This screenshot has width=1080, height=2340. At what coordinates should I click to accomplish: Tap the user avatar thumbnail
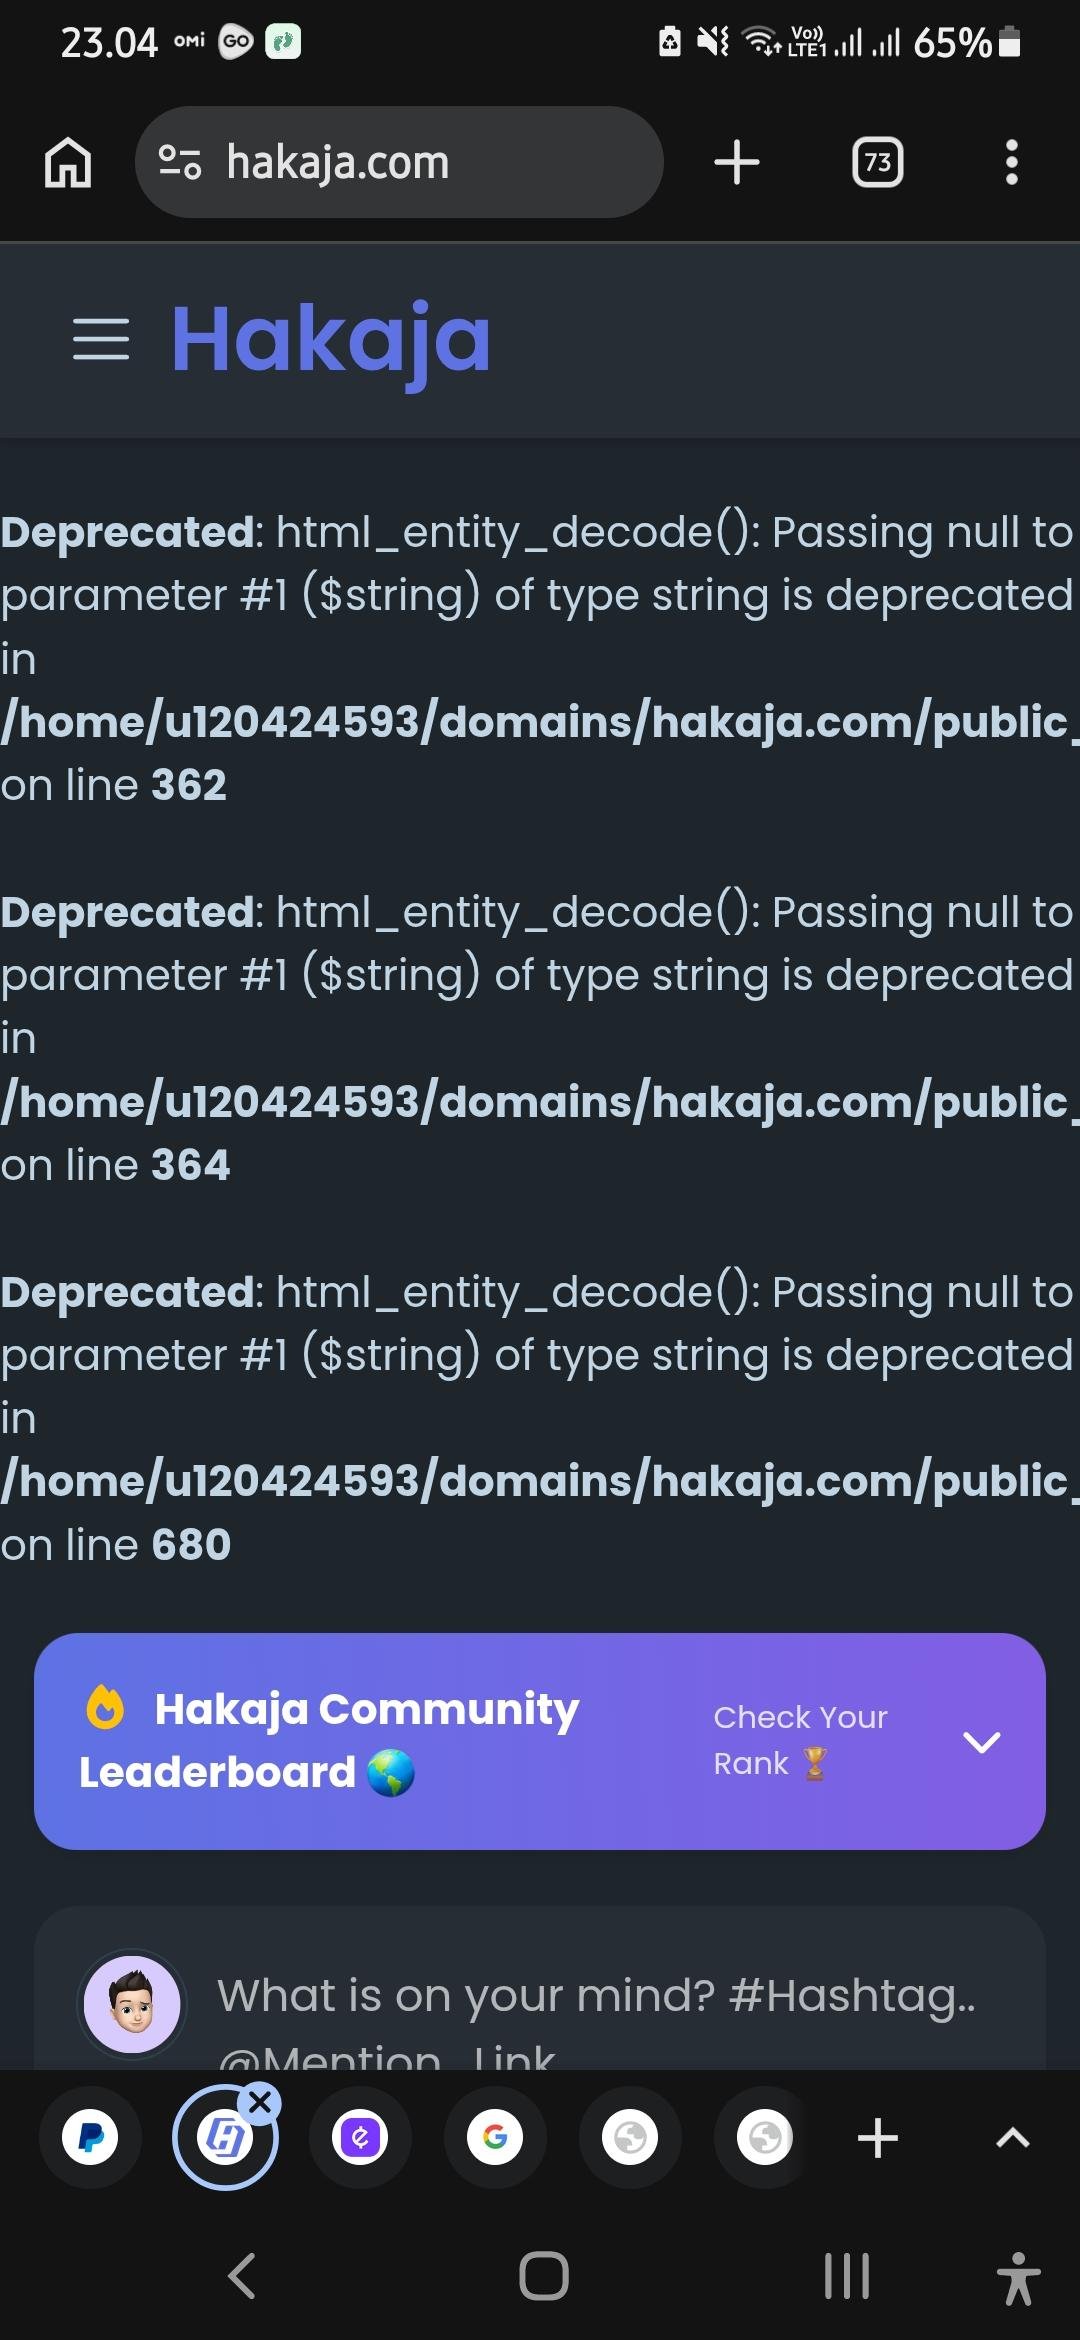click(x=132, y=2003)
